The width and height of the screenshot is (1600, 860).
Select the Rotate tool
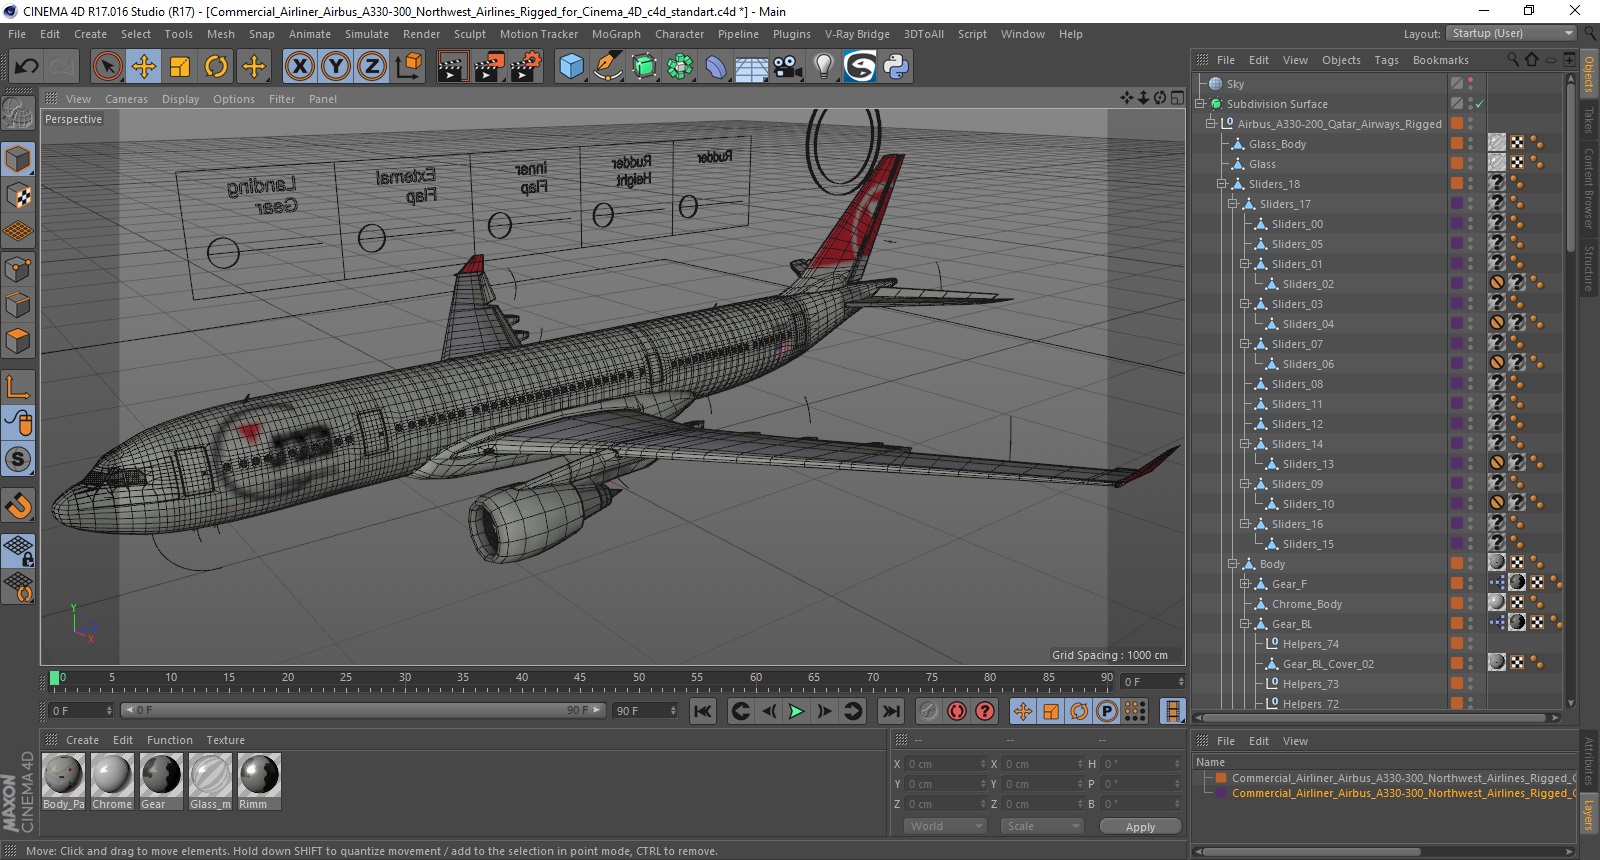[x=216, y=67]
